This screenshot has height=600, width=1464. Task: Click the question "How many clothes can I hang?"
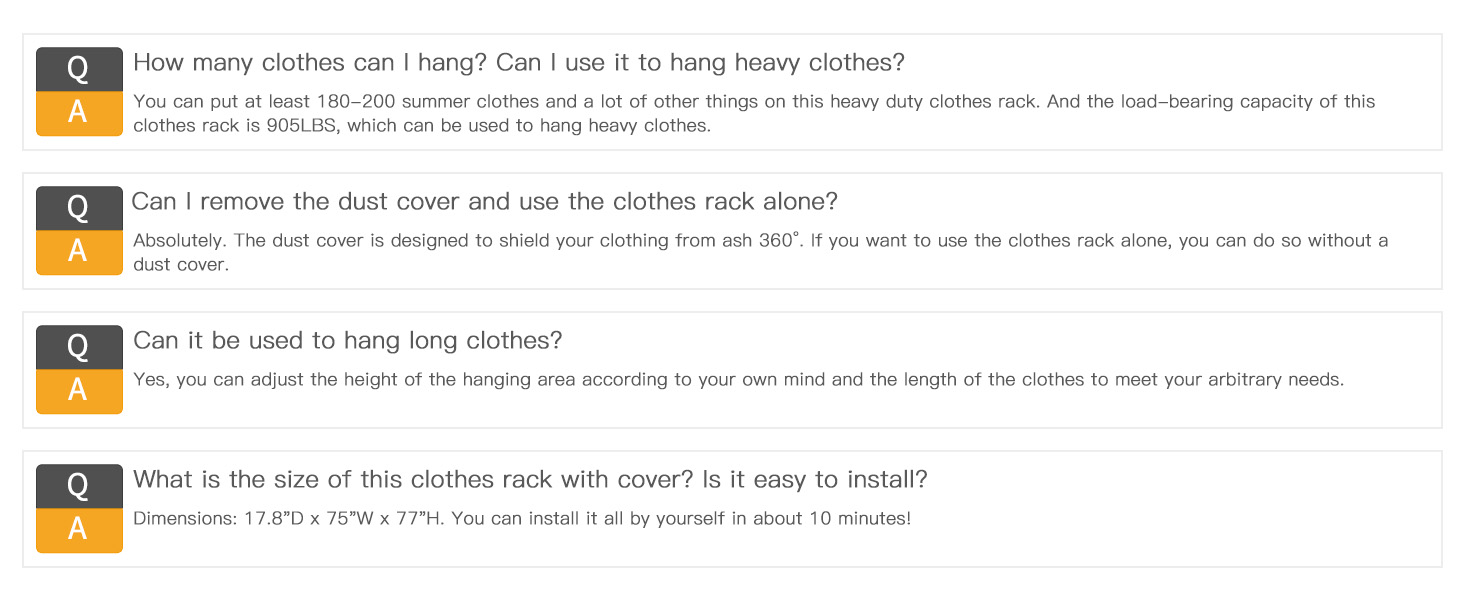[x=310, y=63]
